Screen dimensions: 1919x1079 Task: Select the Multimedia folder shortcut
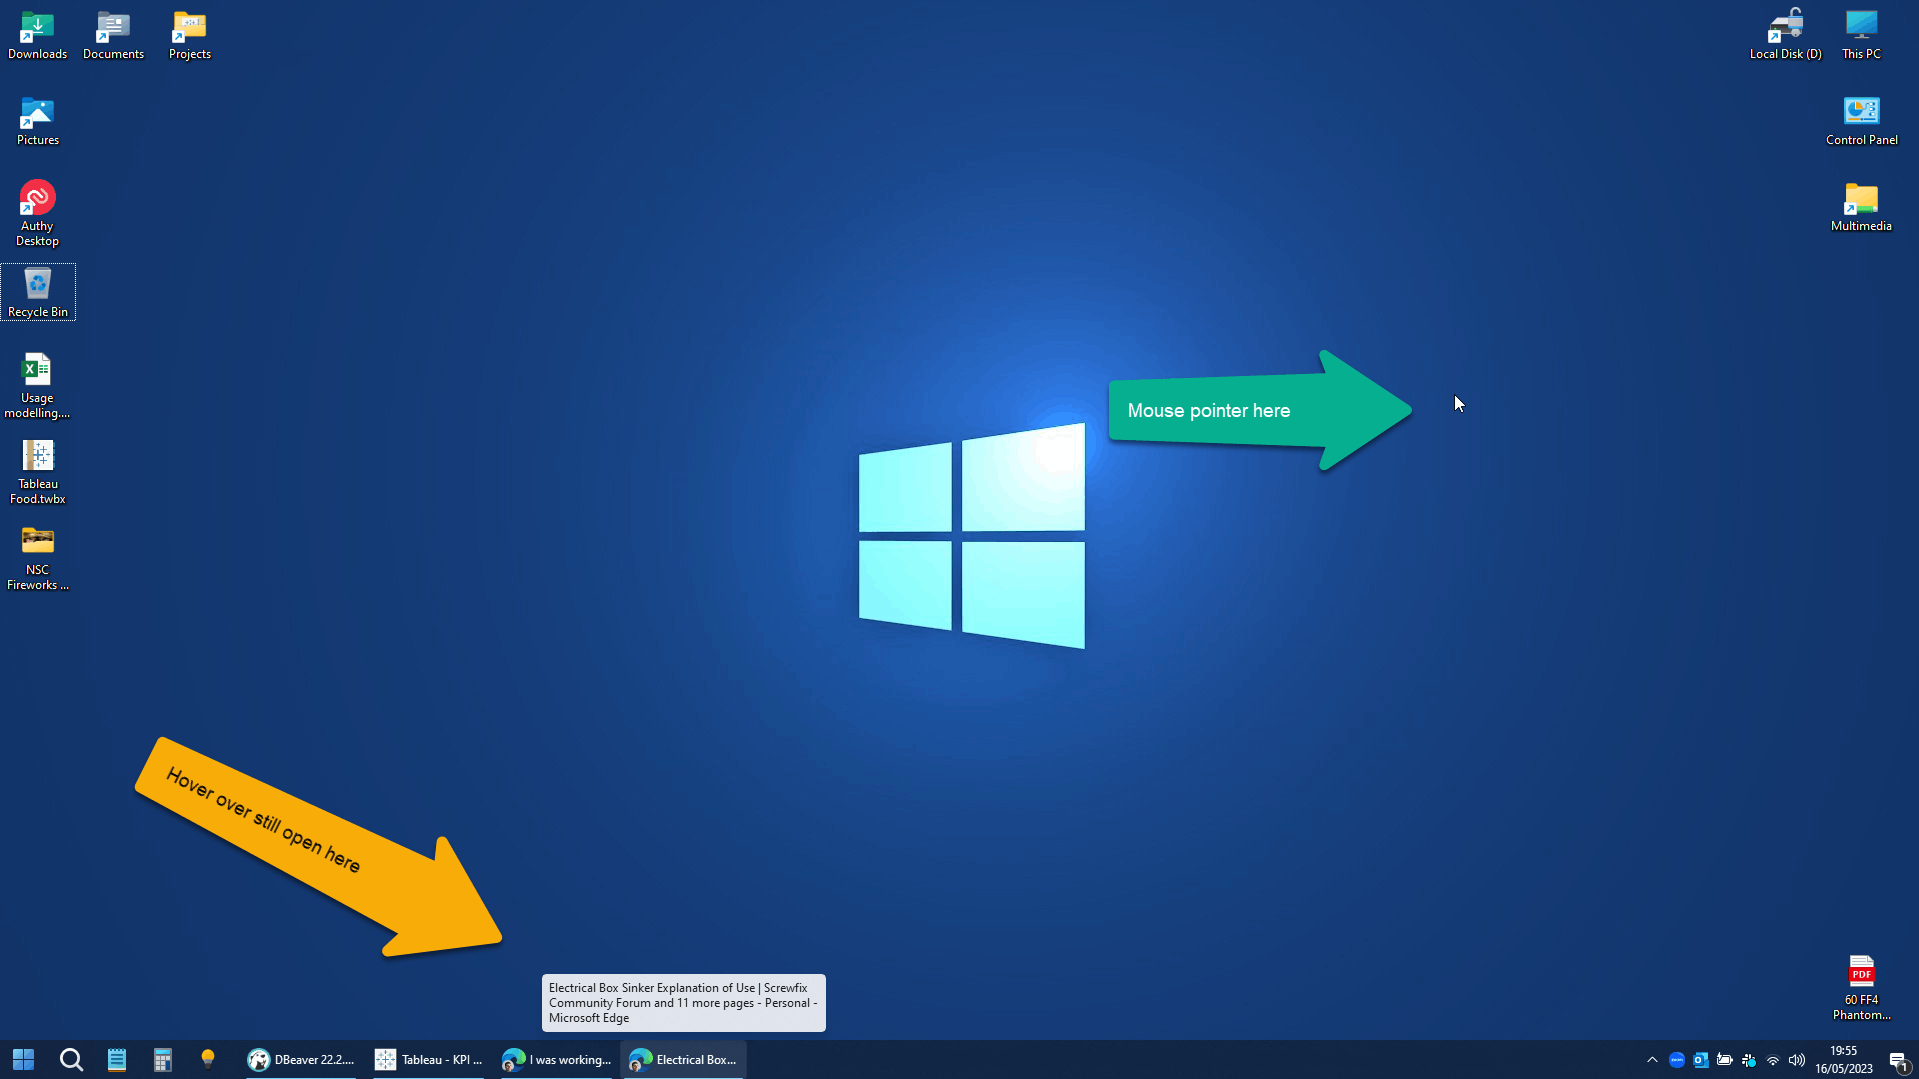[x=1861, y=207]
